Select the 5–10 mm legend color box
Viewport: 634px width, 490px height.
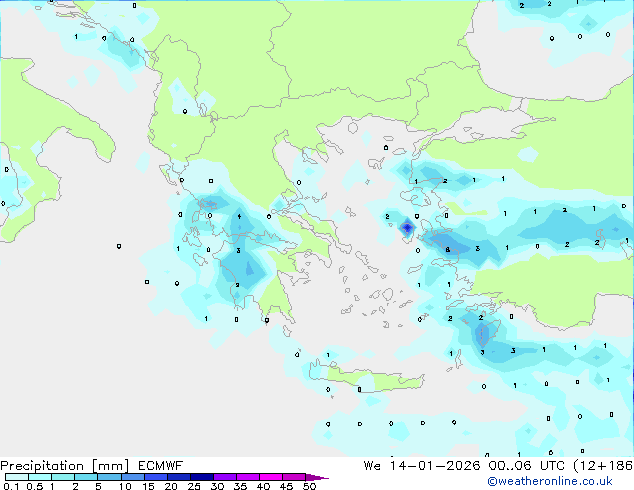click(x=109, y=477)
